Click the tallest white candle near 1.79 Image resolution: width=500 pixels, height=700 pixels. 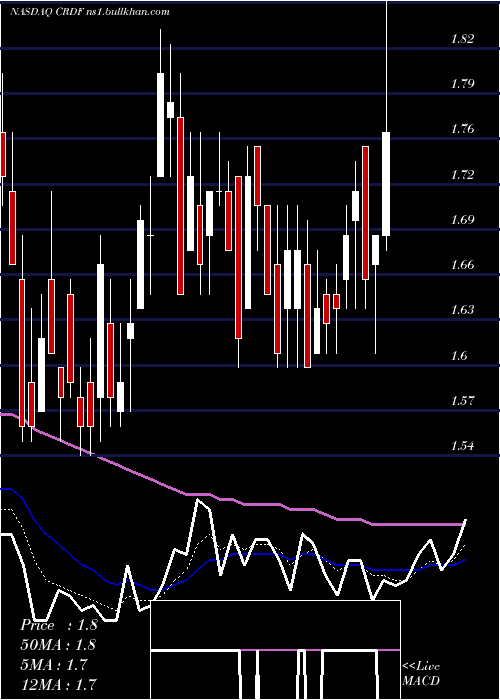point(160,125)
